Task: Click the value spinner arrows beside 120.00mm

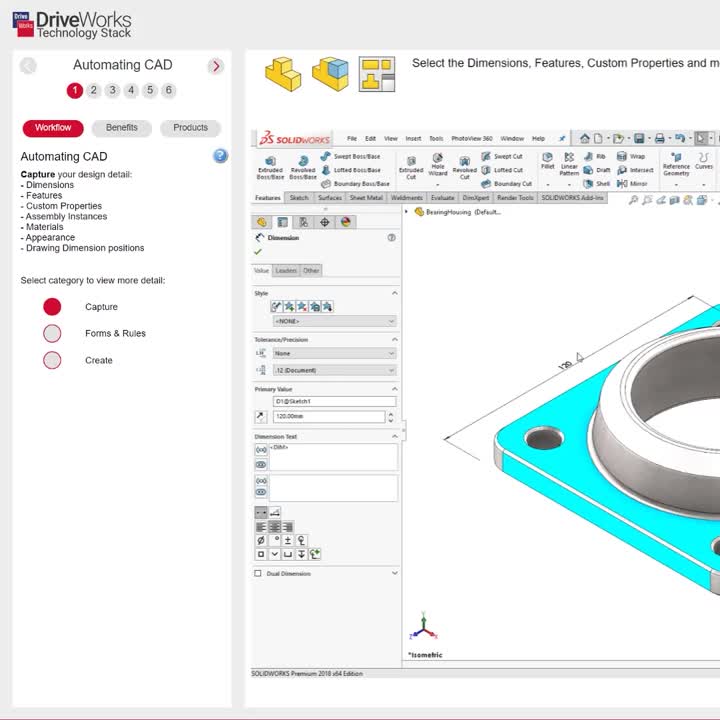Action: pyautogui.click(x=391, y=417)
